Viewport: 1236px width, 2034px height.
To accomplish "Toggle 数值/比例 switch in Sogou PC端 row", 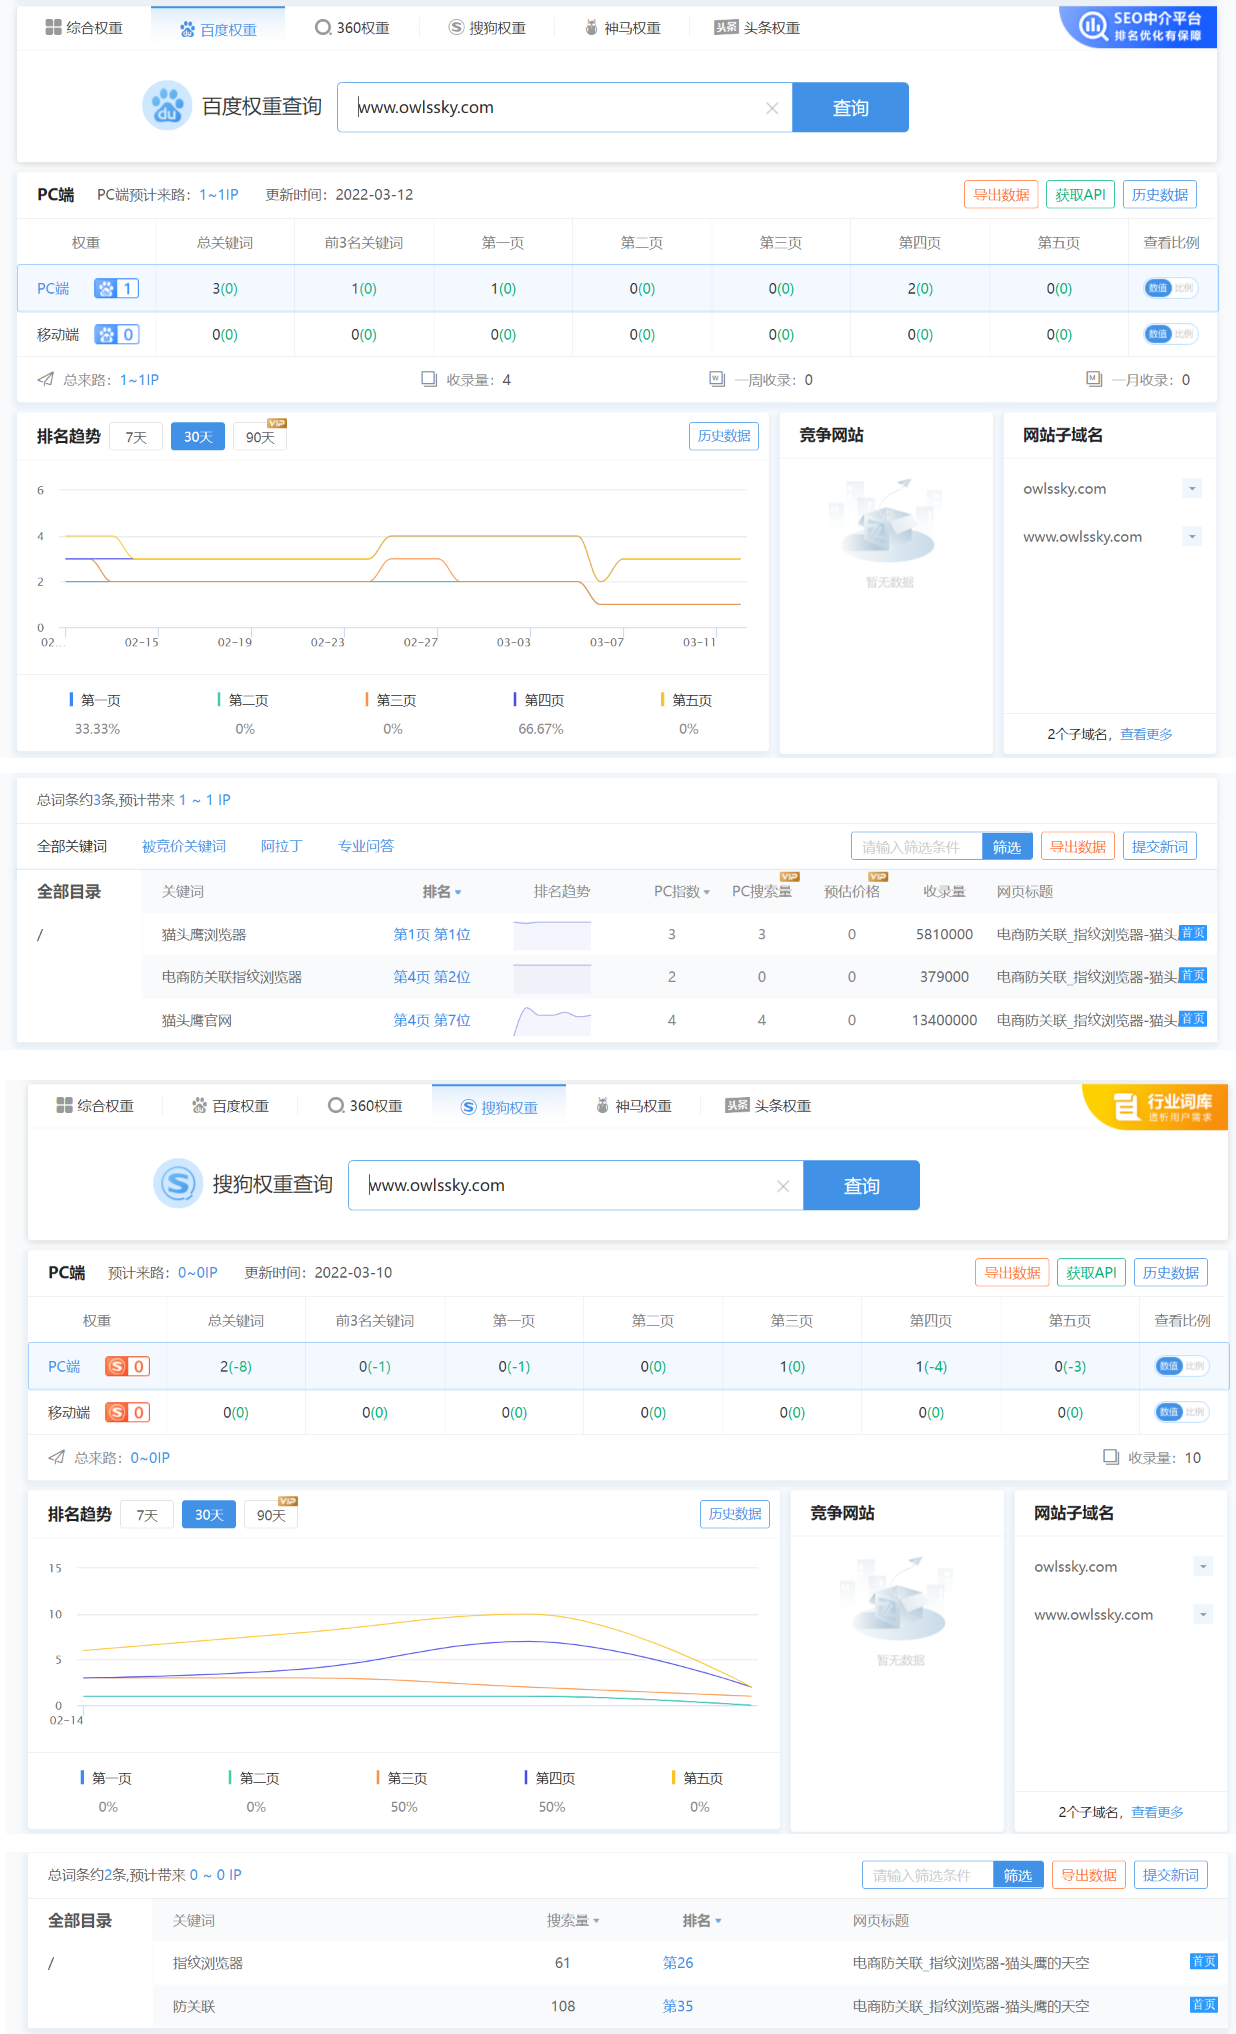I will (1181, 1366).
